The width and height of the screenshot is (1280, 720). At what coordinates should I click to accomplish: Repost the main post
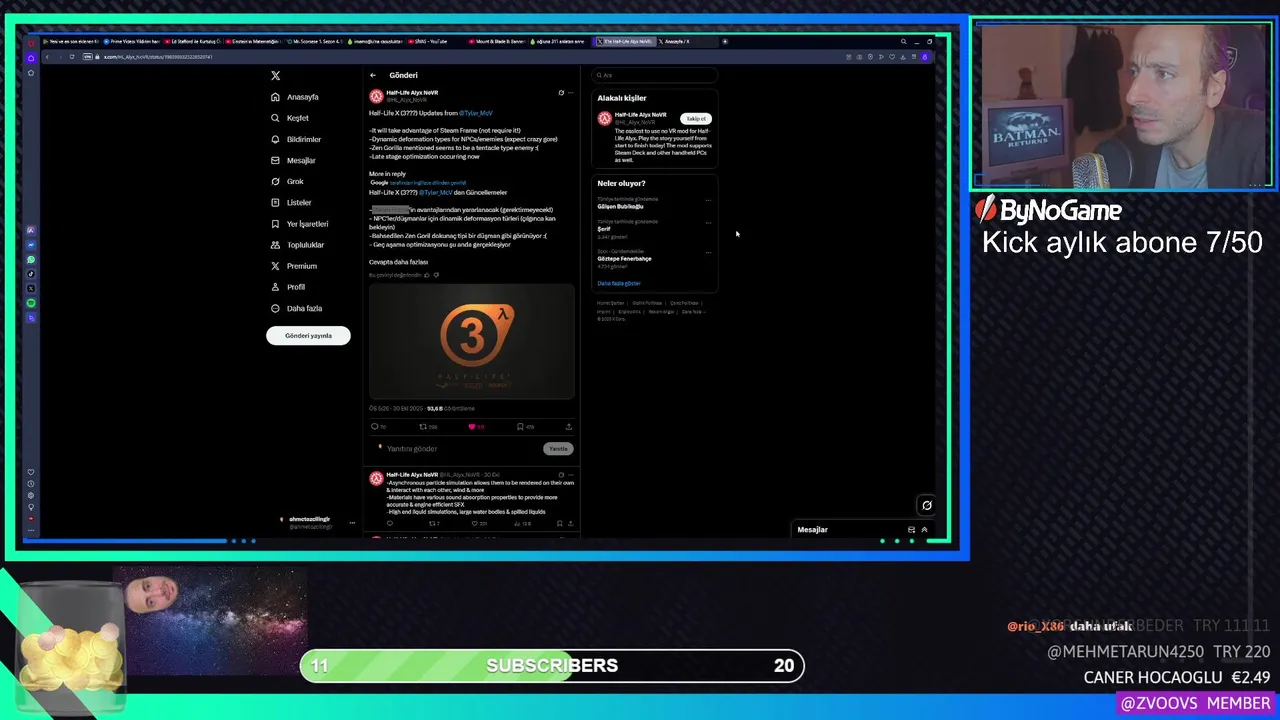423,427
